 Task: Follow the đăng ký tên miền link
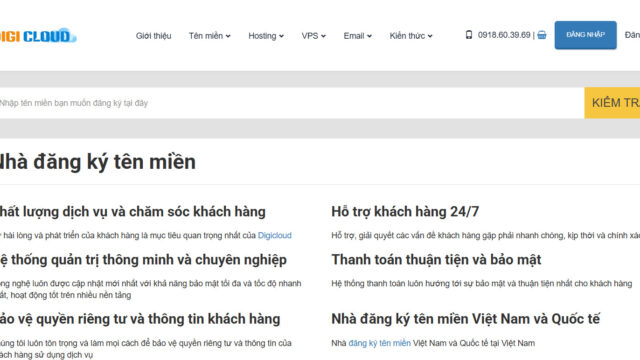[380, 343]
